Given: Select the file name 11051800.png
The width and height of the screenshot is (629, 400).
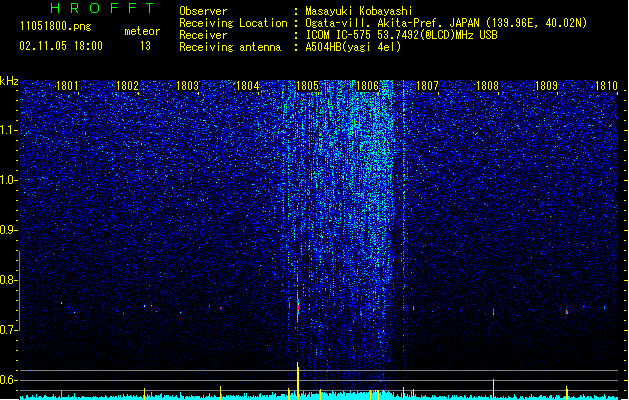Looking at the screenshot, I should click(56, 26).
